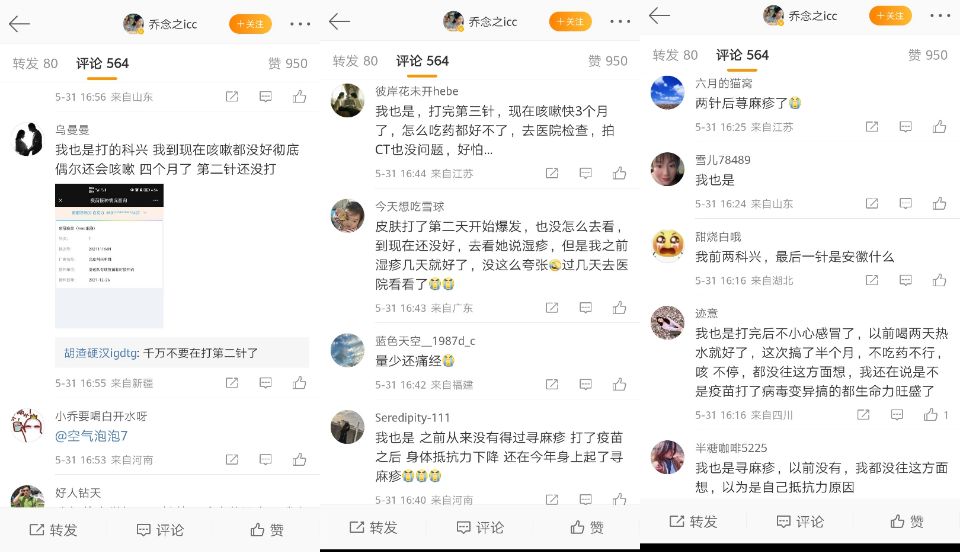The width and height of the screenshot is (960, 552).
Task: Reply to 六月的猫窝 comment
Action: click(x=906, y=127)
